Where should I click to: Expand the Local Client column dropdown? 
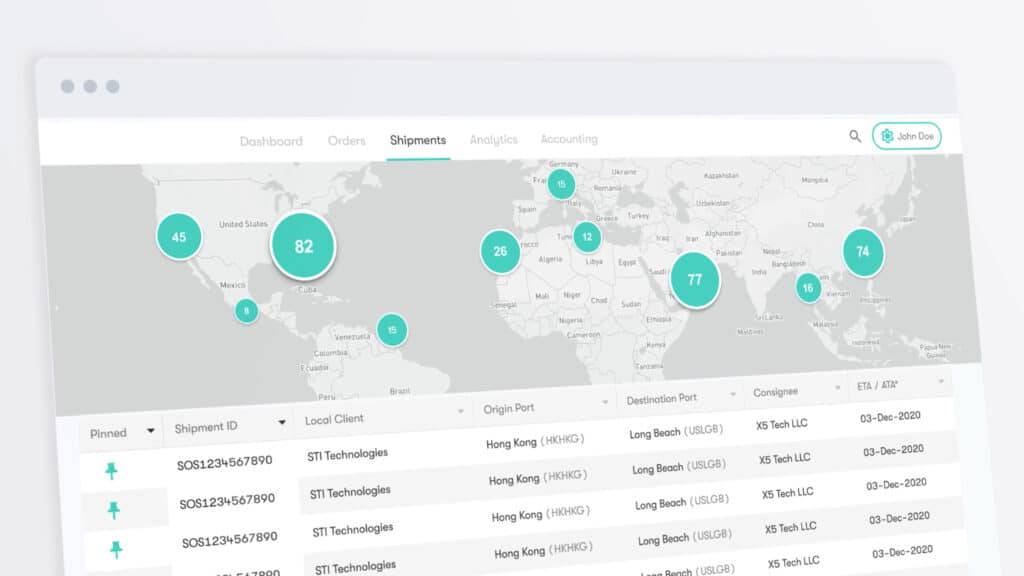[x=460, y=411]
